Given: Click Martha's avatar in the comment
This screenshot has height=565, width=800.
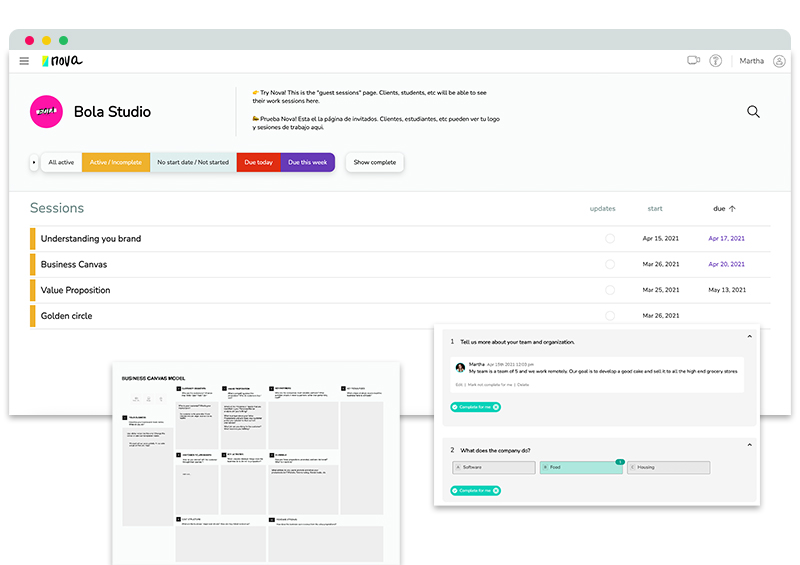Looking at the screenshot, I should 460,367.
